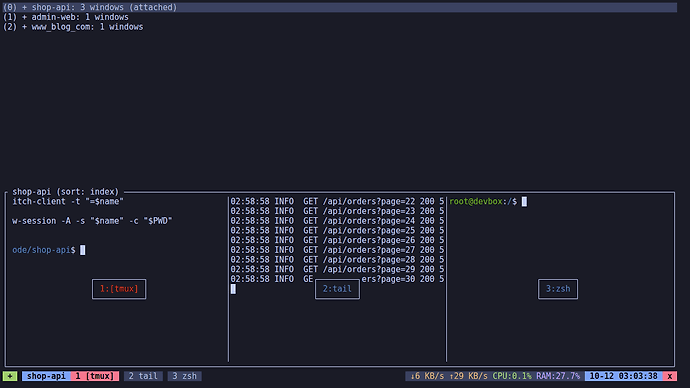Click the RAM usage indicator
This screenshot has height=388, width=690.
click(558, 376)
